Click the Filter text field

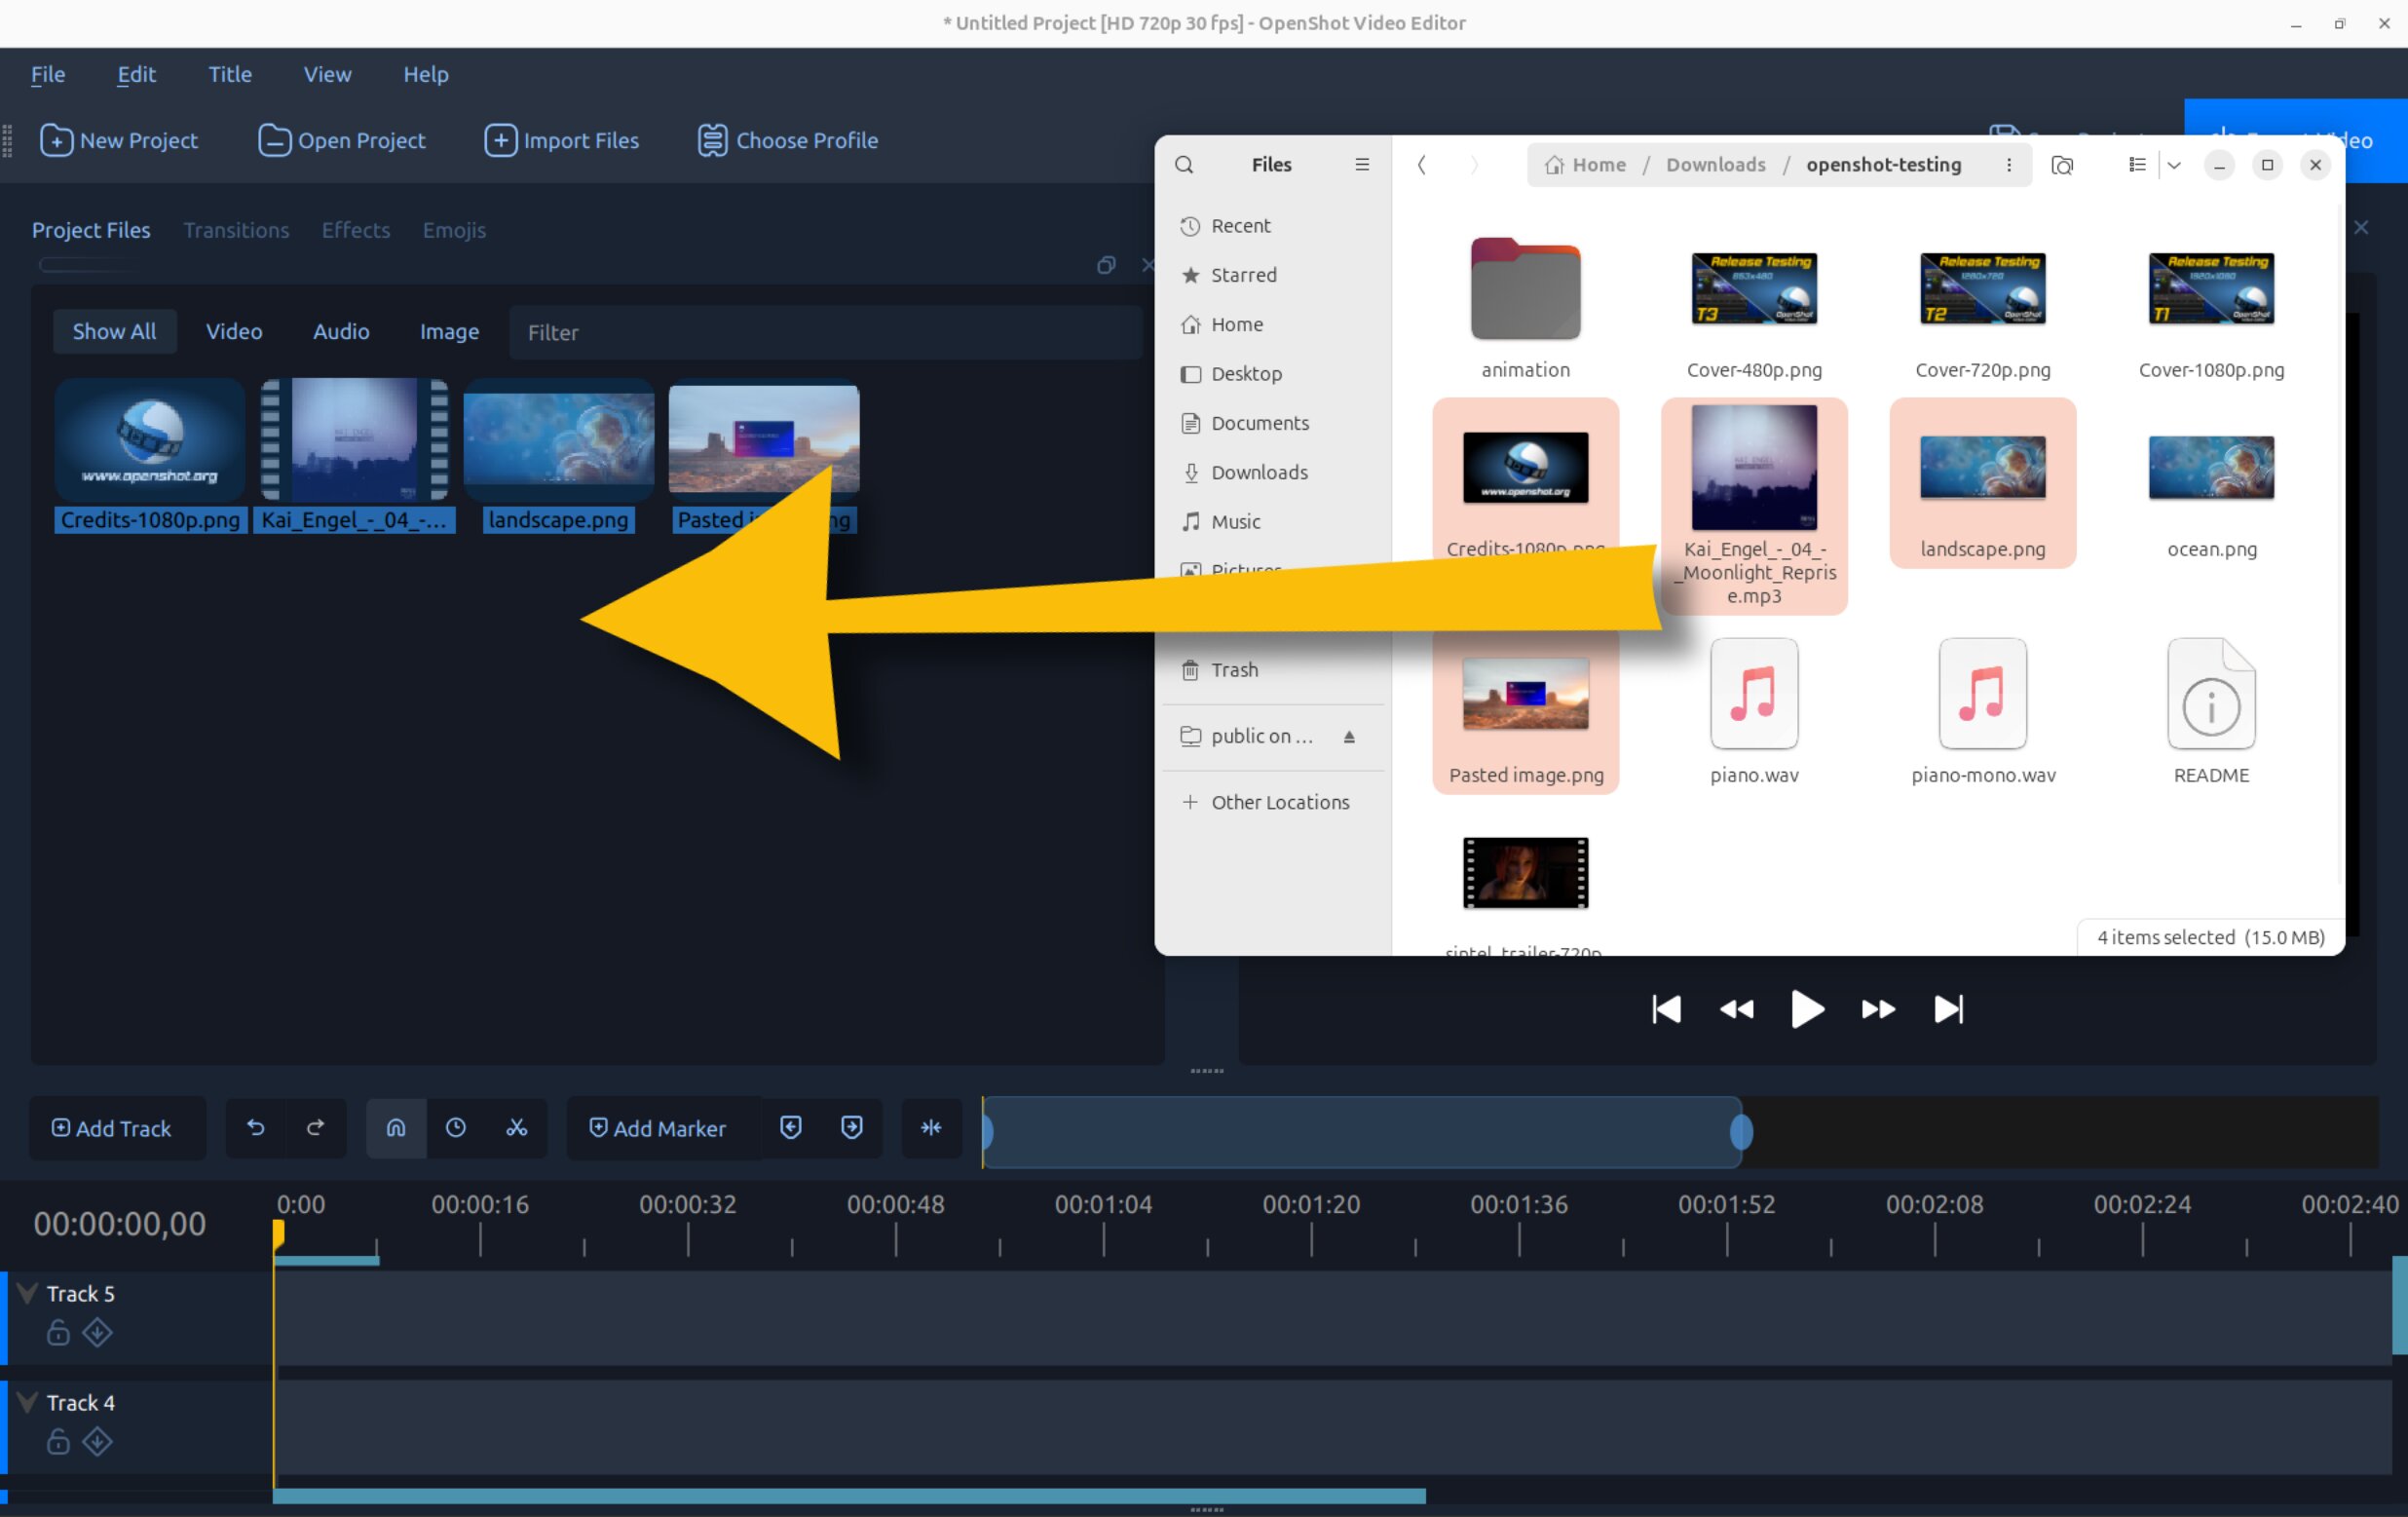pyautogui.click(x=825, y=332)
